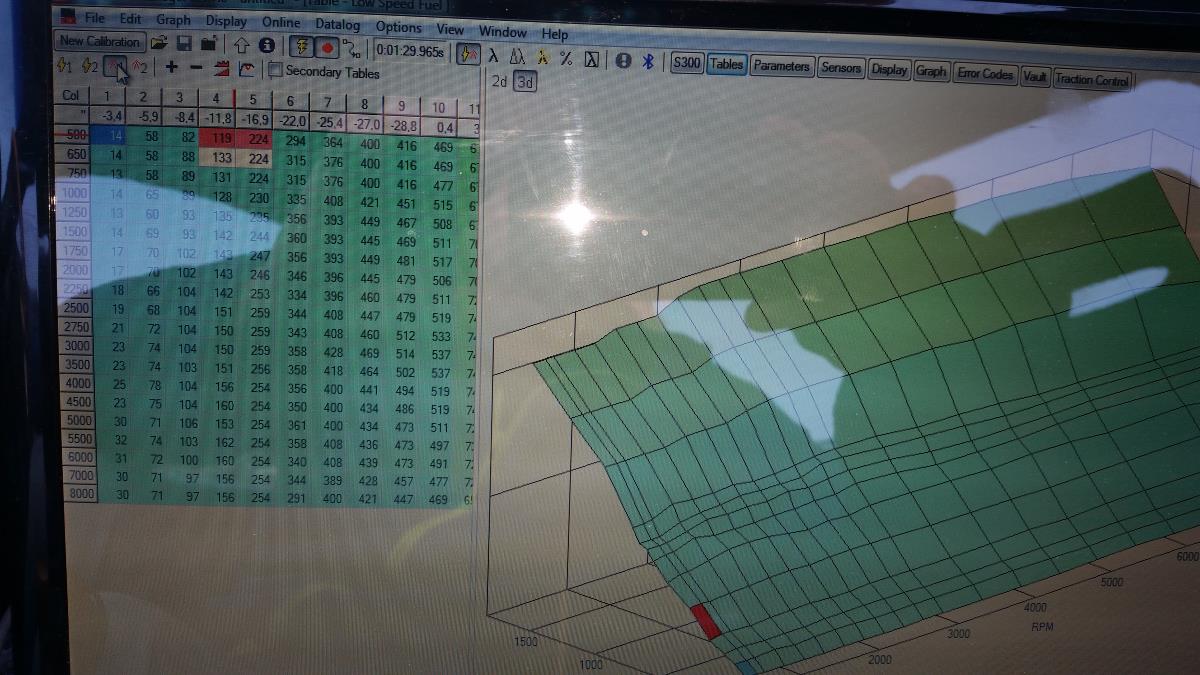Click the plus increase value icon
The image size is (1200, 675).
tap(172, 68)
